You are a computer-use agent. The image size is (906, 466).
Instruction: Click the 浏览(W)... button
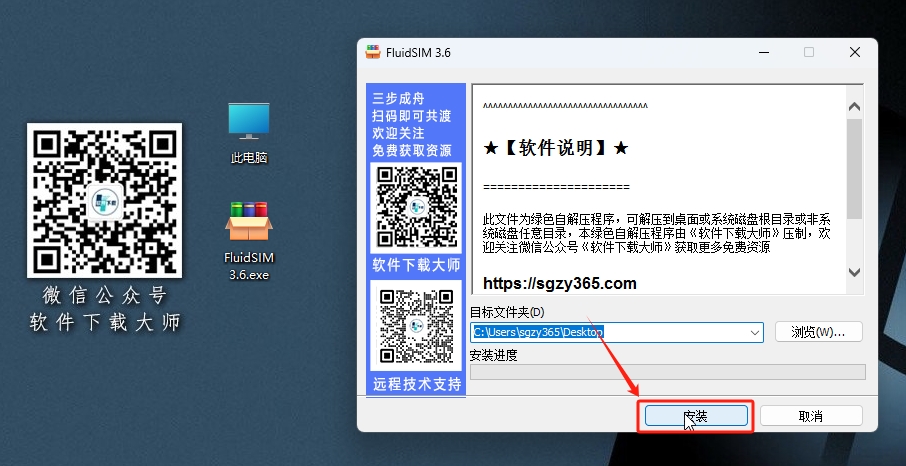click(818, 332)
